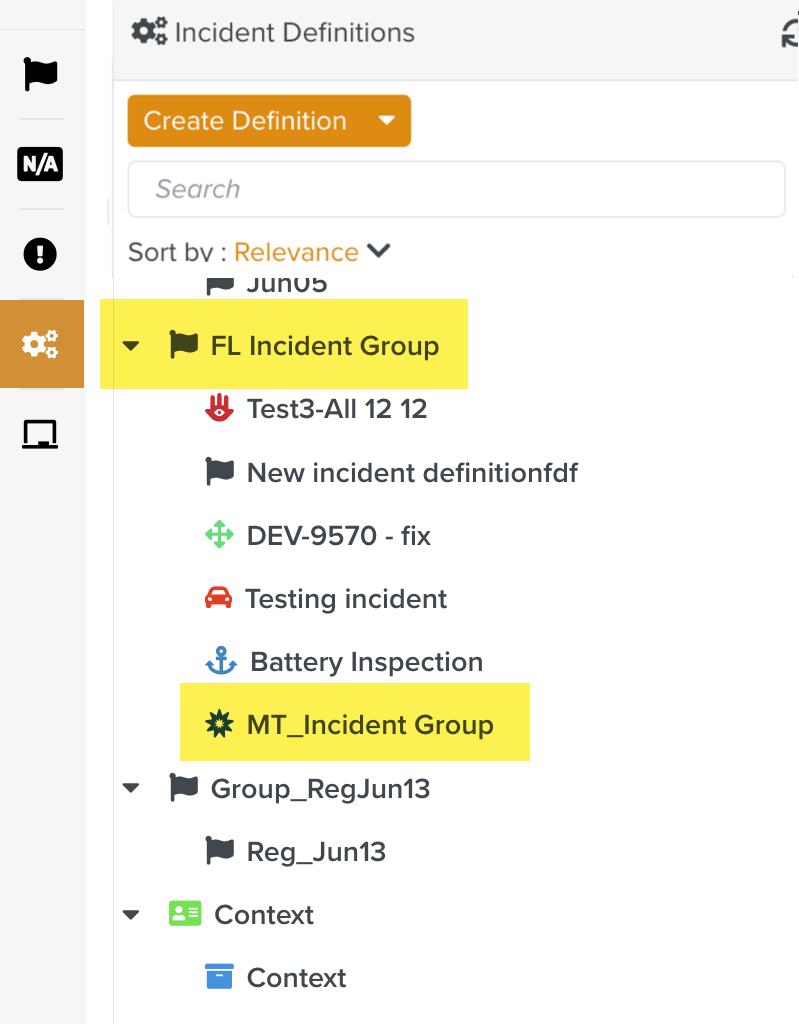Open the exclamation alert sidebar icon
Screen dimensions: 799x1024
click(x=41, y=255)
